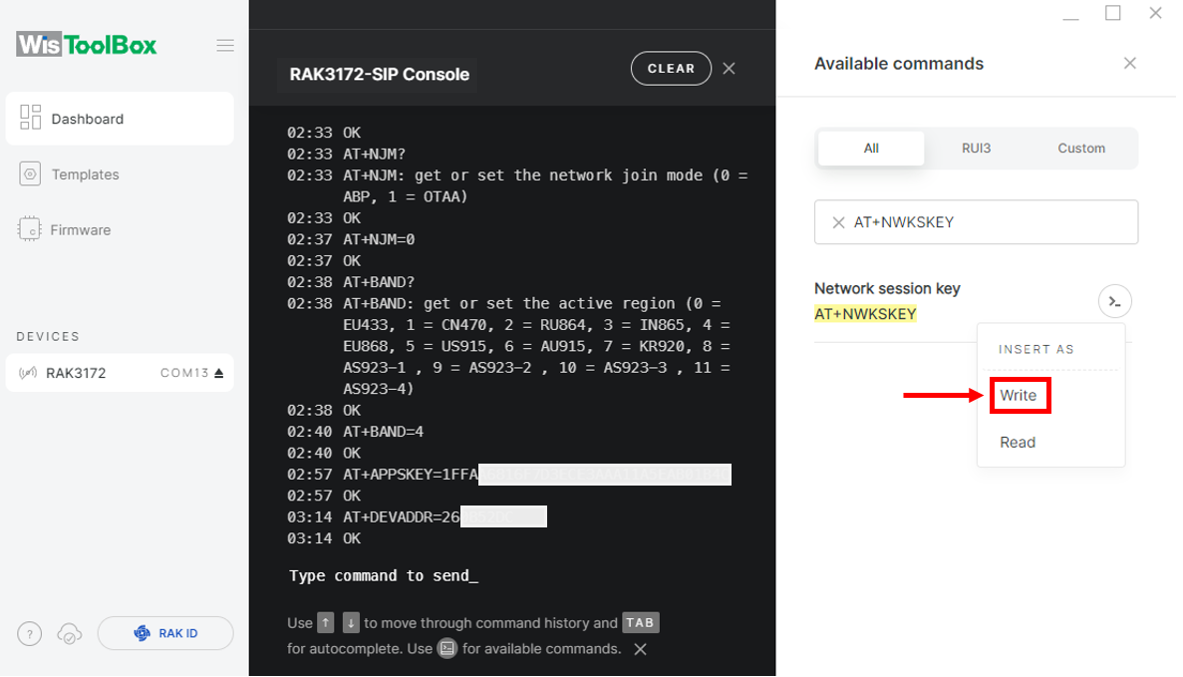Viewport: 1183px width, 677px height.
Task: Click the TAB key badge
Action: pyautogui.click(x=640, y=623)
